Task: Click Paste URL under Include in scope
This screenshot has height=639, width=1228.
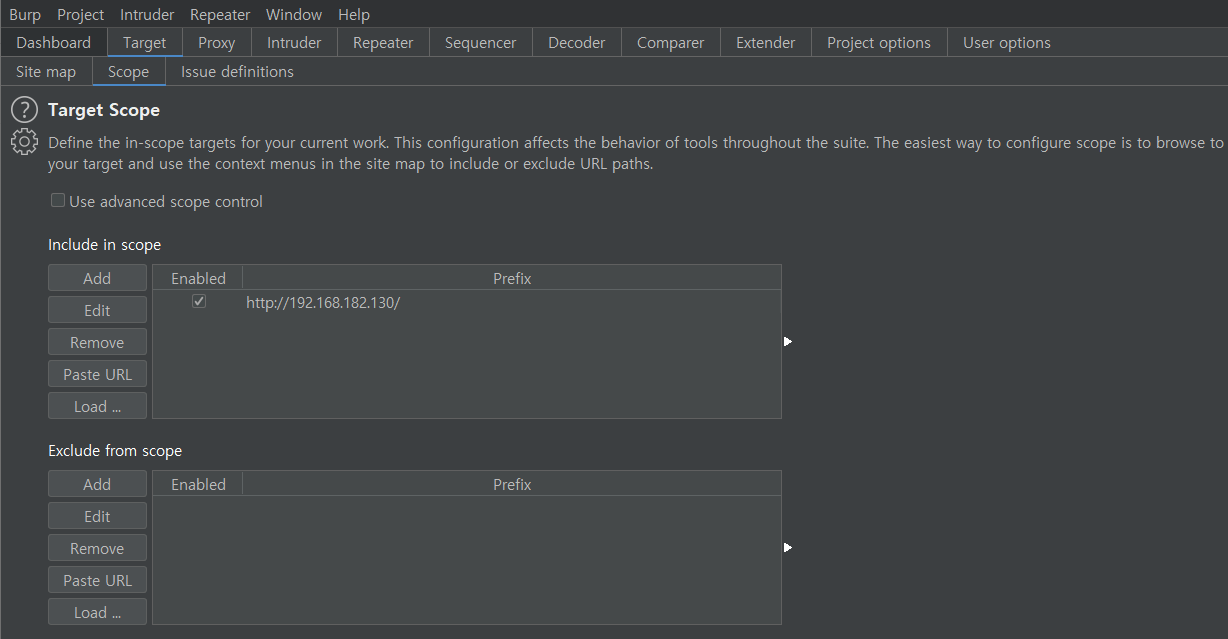Action: tap(97, 374)
